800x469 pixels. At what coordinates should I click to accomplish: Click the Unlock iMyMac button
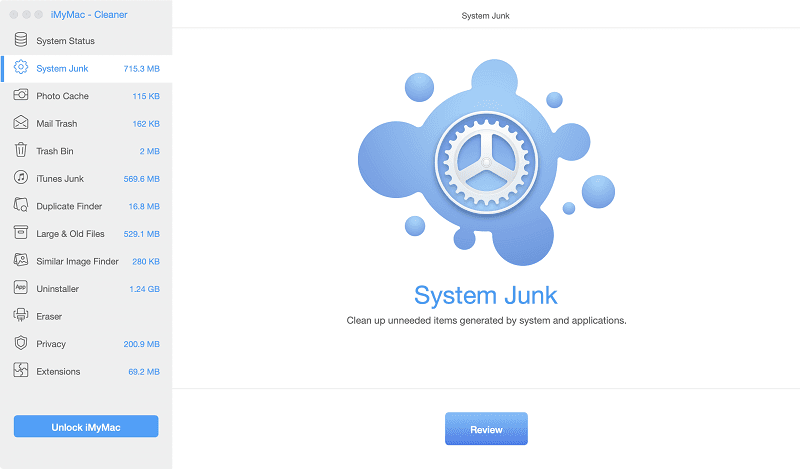[86, 427]
